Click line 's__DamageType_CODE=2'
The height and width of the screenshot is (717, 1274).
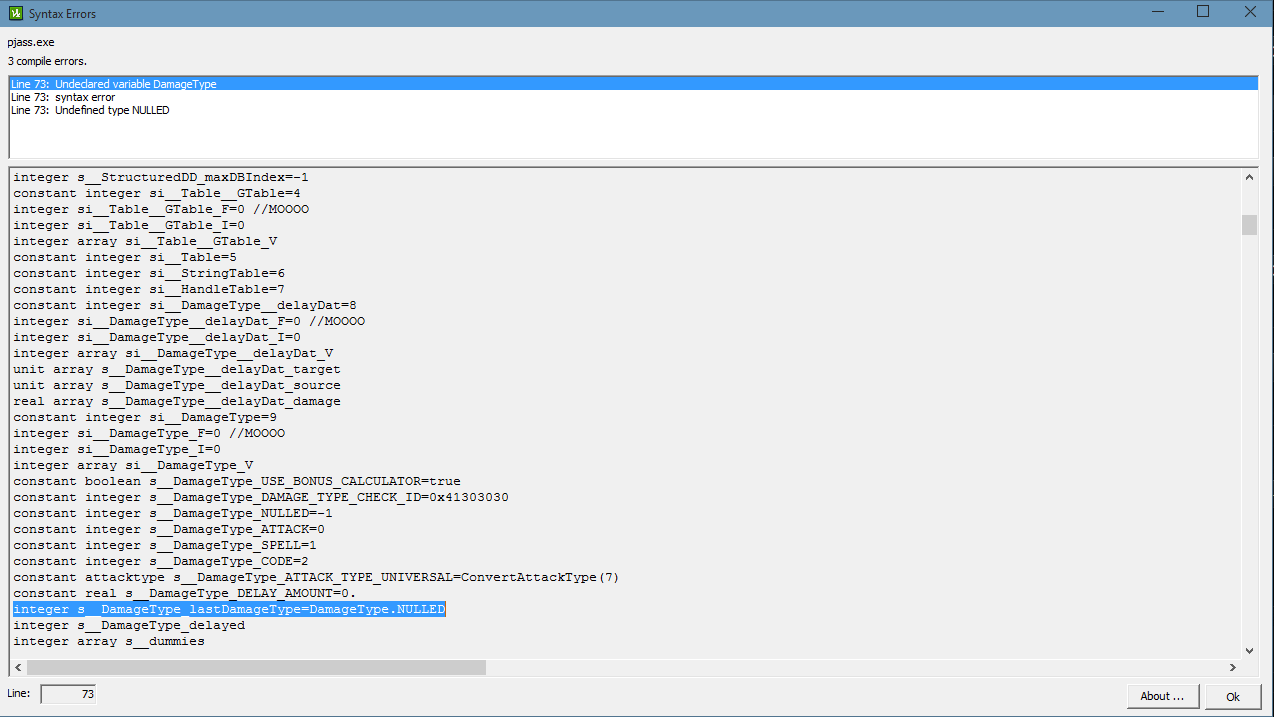click(x=161, y=561)
